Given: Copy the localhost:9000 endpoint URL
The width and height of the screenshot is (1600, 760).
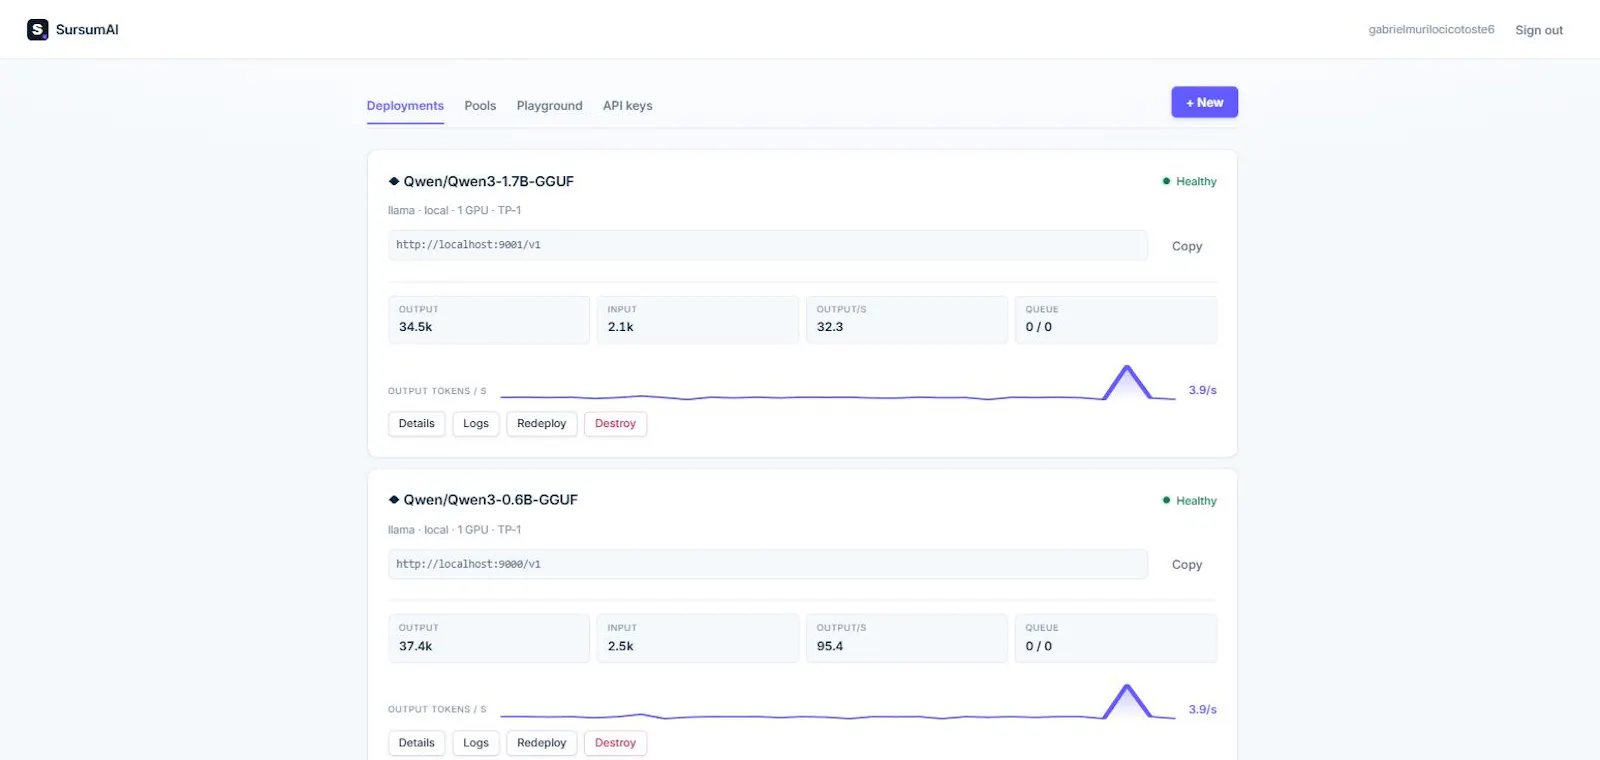Looking at the screenshot, I should pos(1186,565).
